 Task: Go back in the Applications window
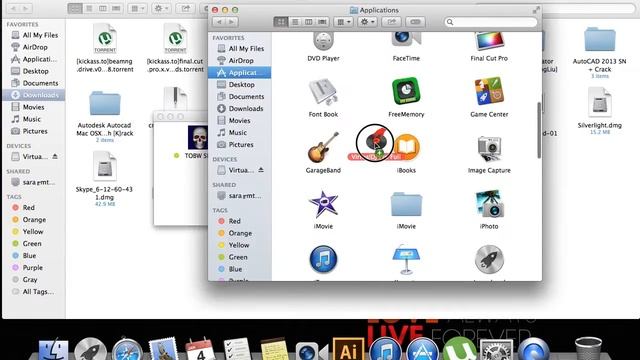tap(219, 22)
